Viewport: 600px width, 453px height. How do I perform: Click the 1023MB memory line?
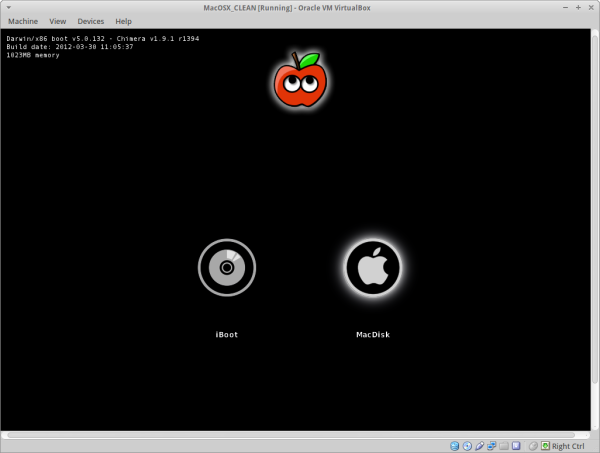pyautogui.click(x=33, y=55)
